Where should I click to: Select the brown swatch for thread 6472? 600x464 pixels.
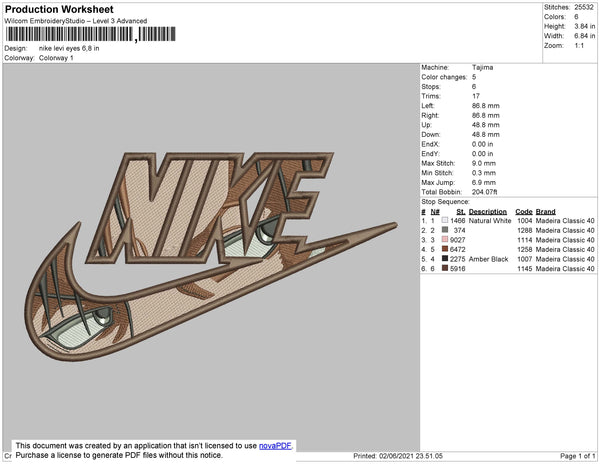click(445, 249)
